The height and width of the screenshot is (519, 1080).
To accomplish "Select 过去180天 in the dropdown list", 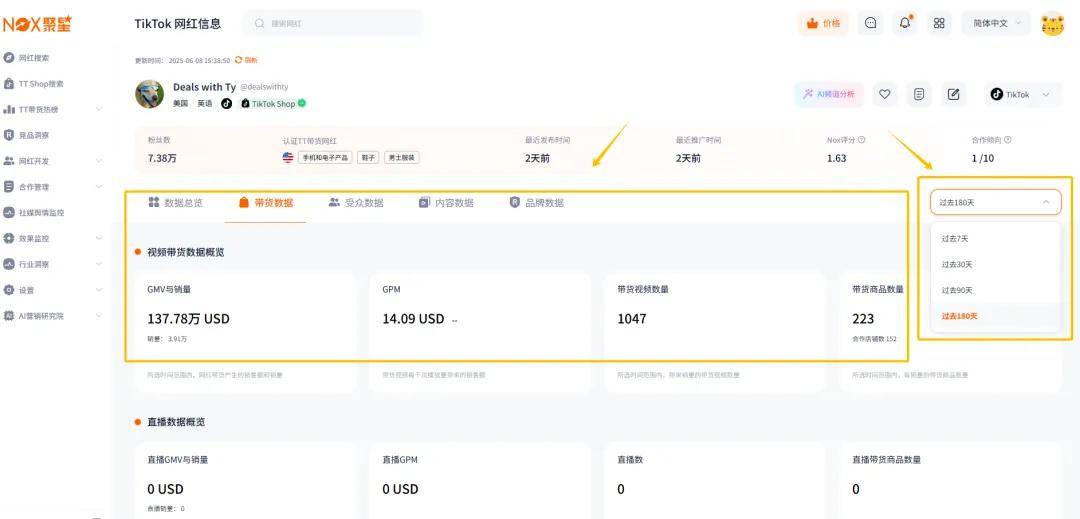I will coord(995,316).
